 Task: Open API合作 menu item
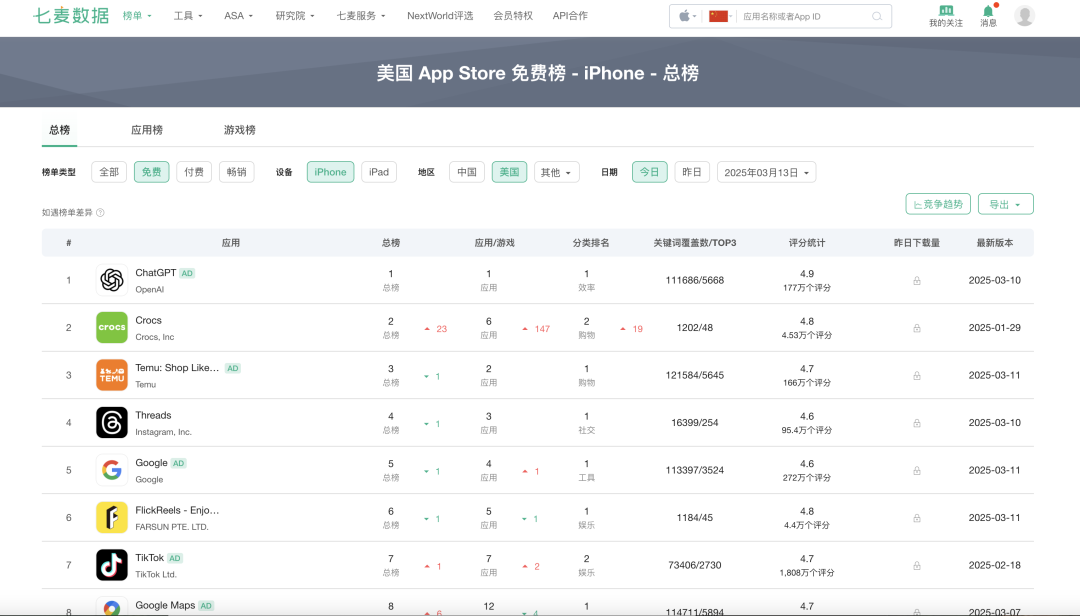[570, 16]
